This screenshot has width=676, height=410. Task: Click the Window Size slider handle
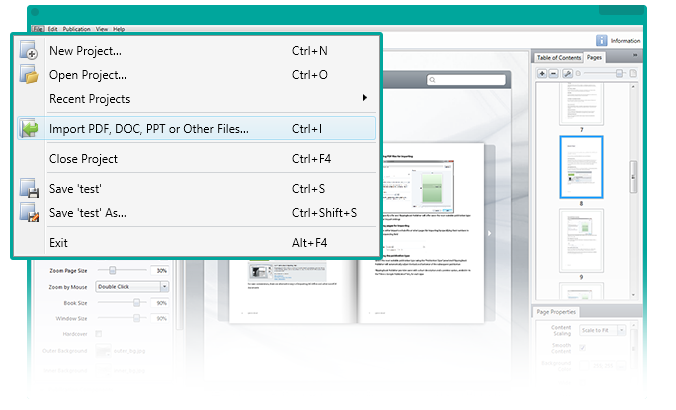point(136,318)
